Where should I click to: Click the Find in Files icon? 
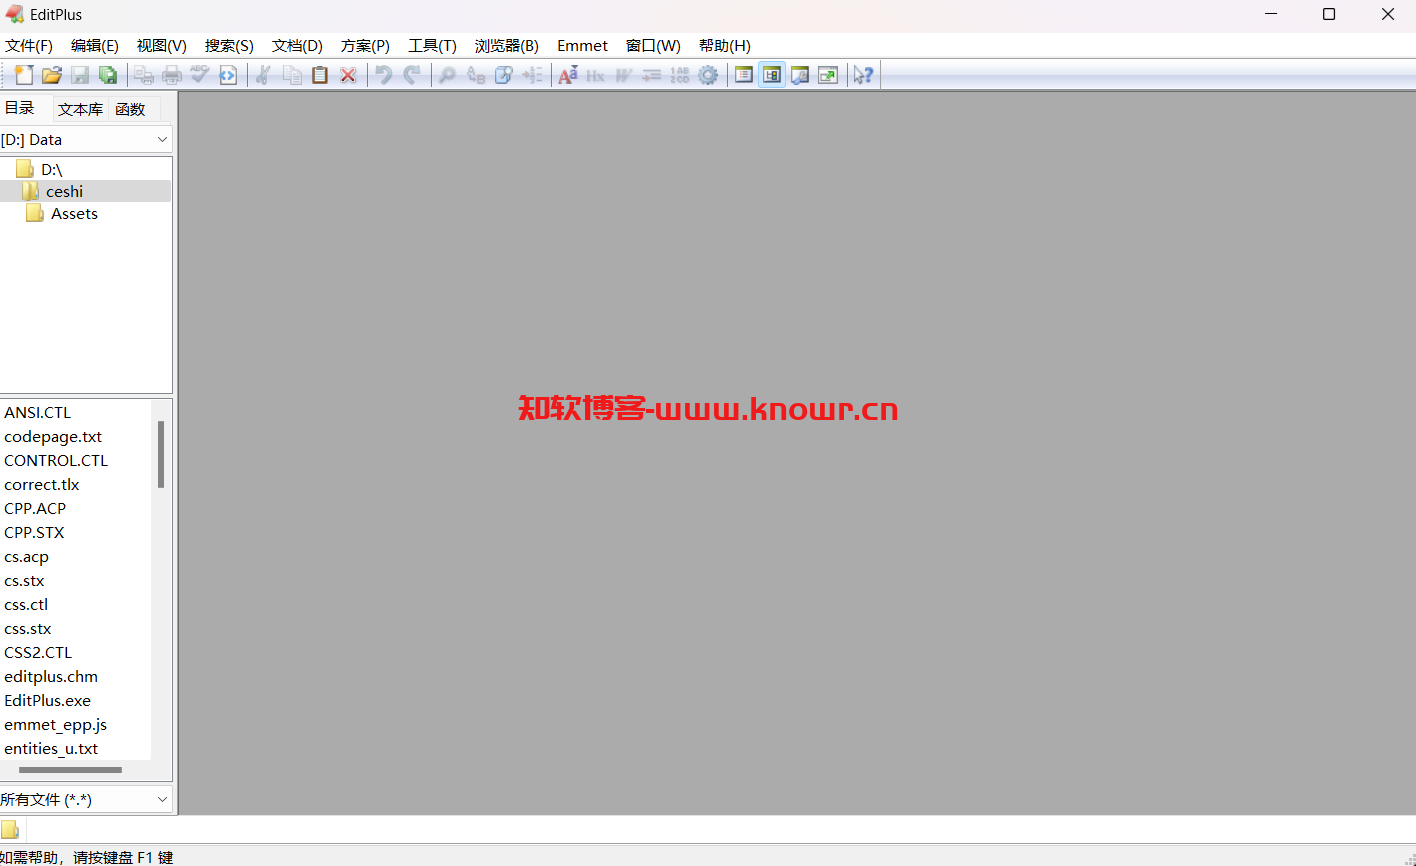pyautogui.click(x=504, y=75)
